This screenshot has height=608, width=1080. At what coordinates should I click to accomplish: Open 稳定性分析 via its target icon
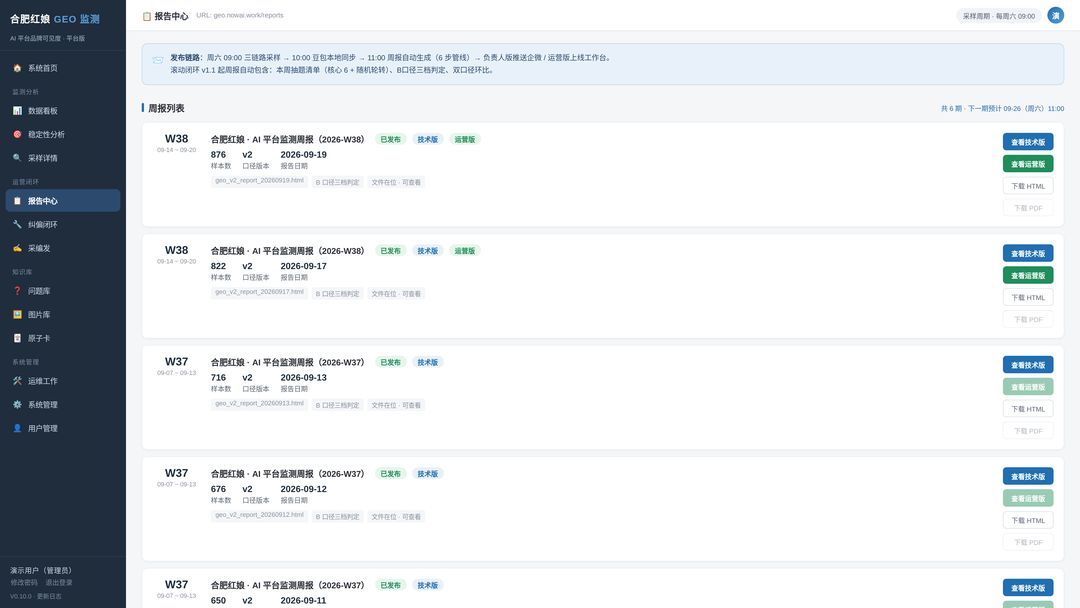[17, 134]
